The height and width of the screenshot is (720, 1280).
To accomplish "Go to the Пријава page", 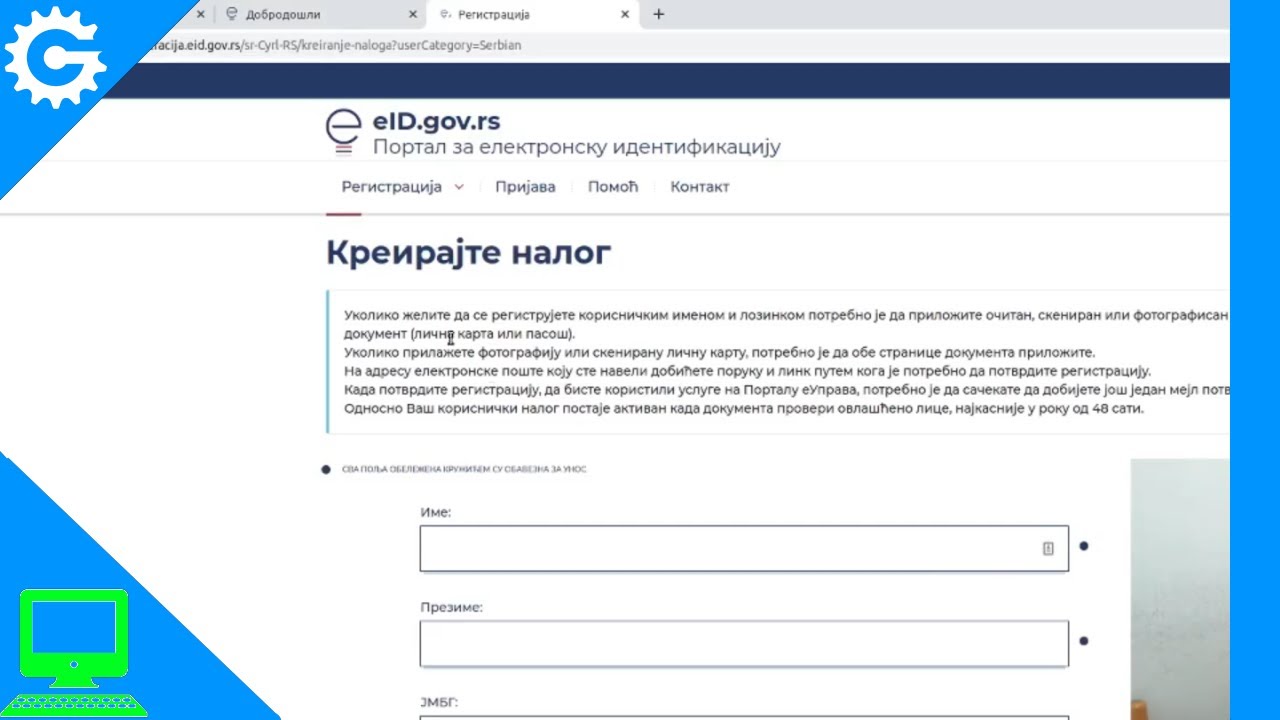I will click(x=525, y=187).
